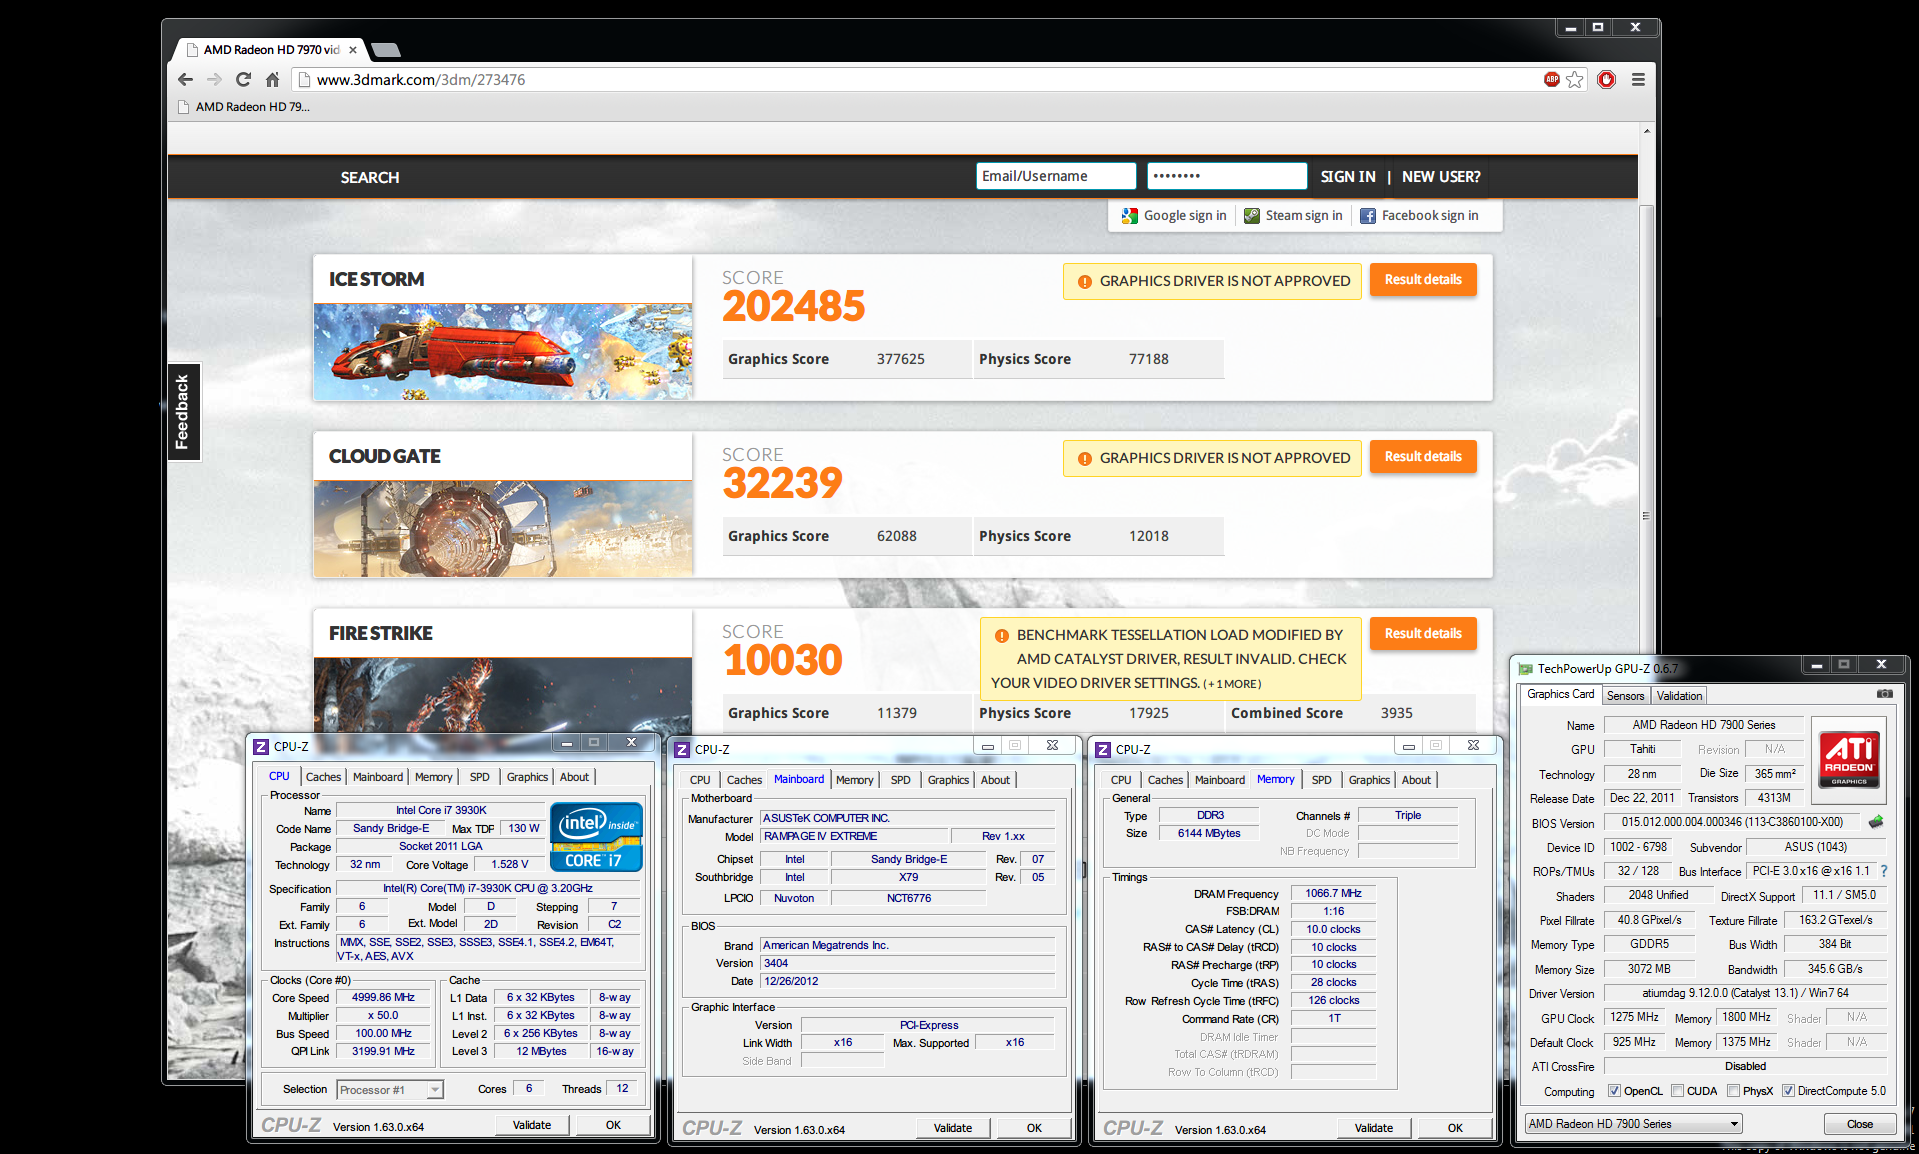
Task: Open SPD tab in Mainboard CPU-Z window
Action: click(x=901, y=780)
